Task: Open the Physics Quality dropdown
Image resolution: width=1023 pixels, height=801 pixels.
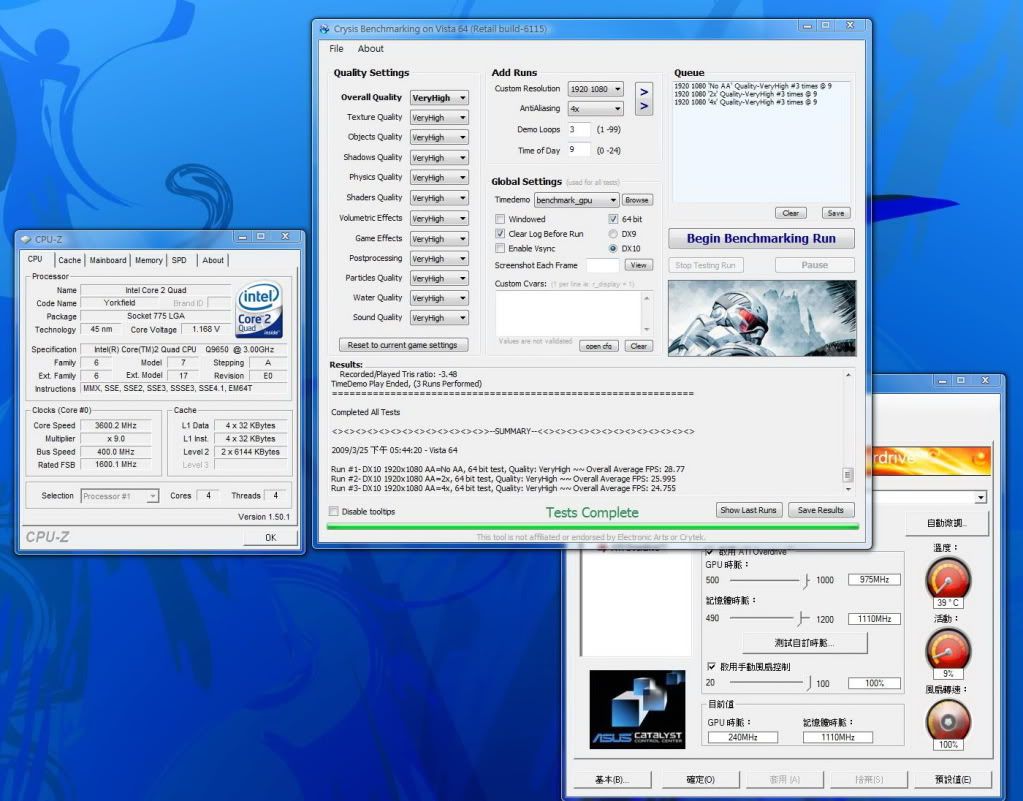Action: [x=439, y=177]
